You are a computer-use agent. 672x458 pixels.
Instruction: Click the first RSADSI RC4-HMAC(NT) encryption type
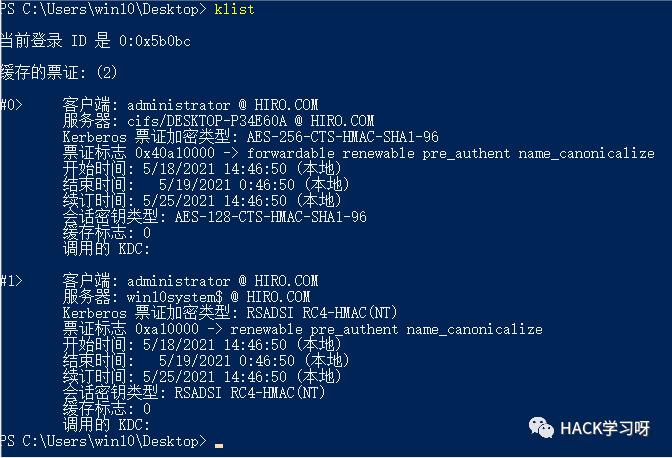pos(322,313)
